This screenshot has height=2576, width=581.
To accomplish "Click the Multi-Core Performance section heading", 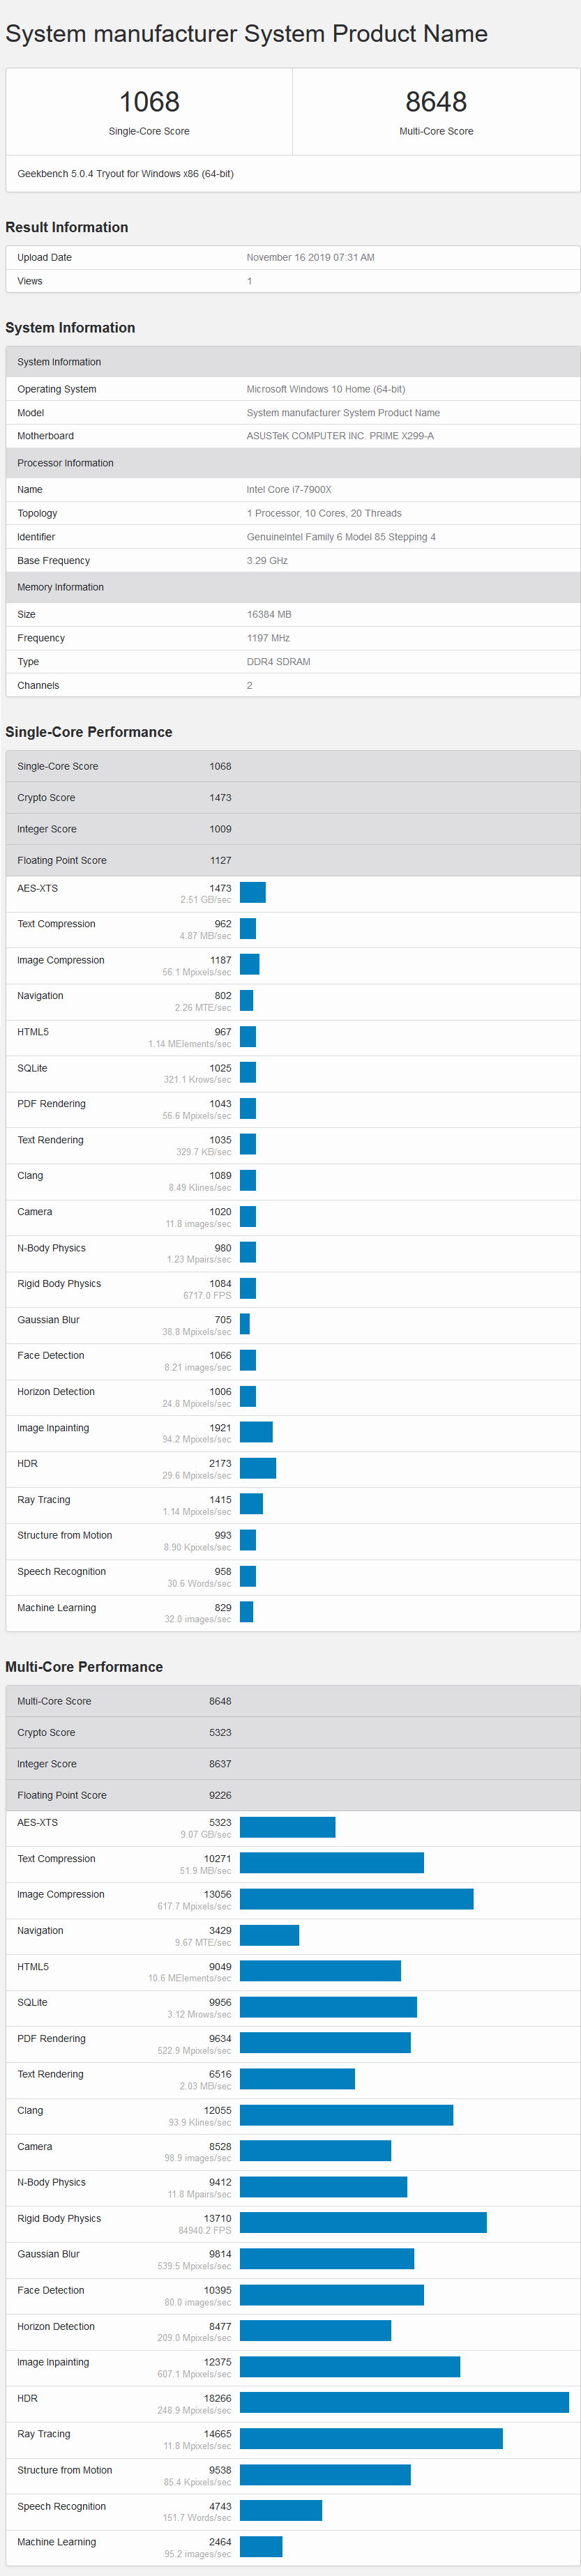I will click(84, 1667).
